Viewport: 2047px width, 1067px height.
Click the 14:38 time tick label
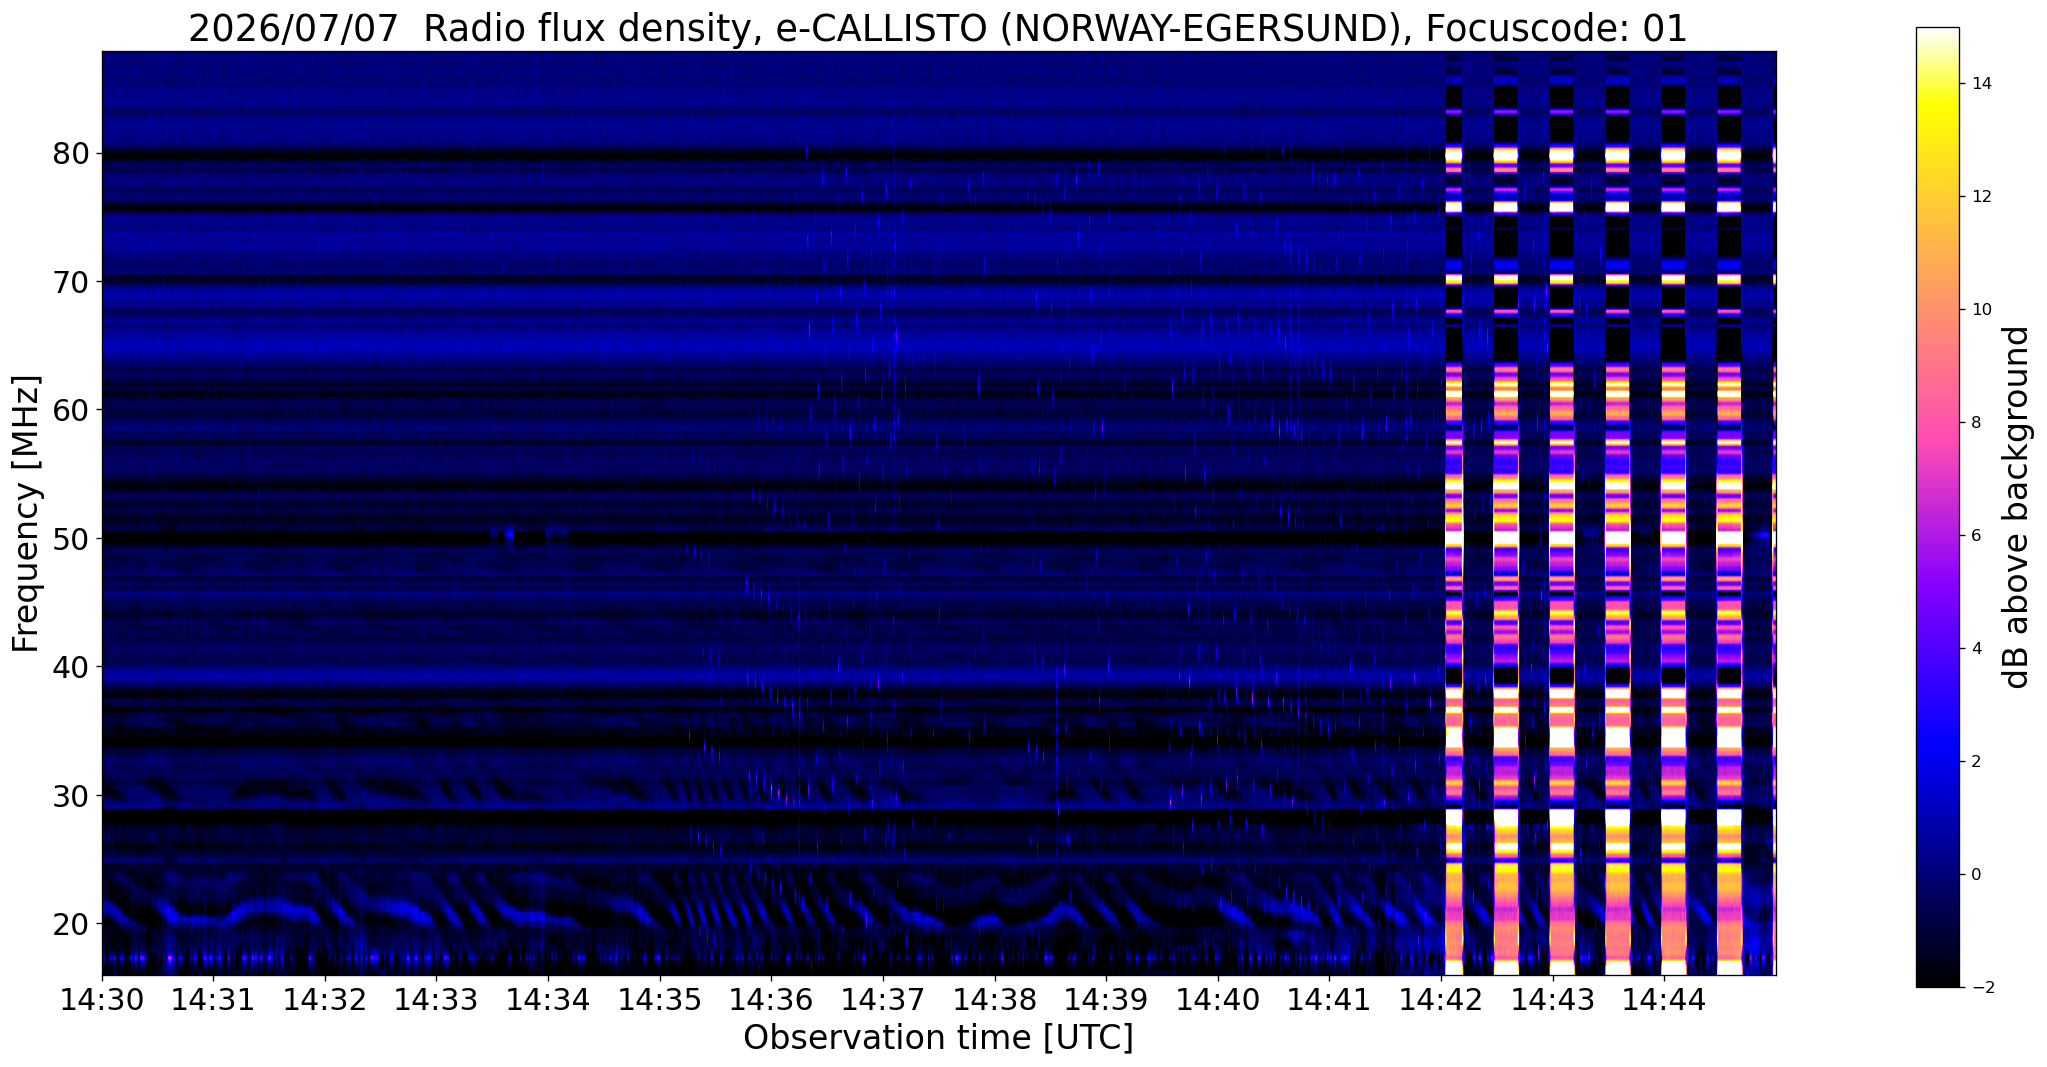(994, 998)
